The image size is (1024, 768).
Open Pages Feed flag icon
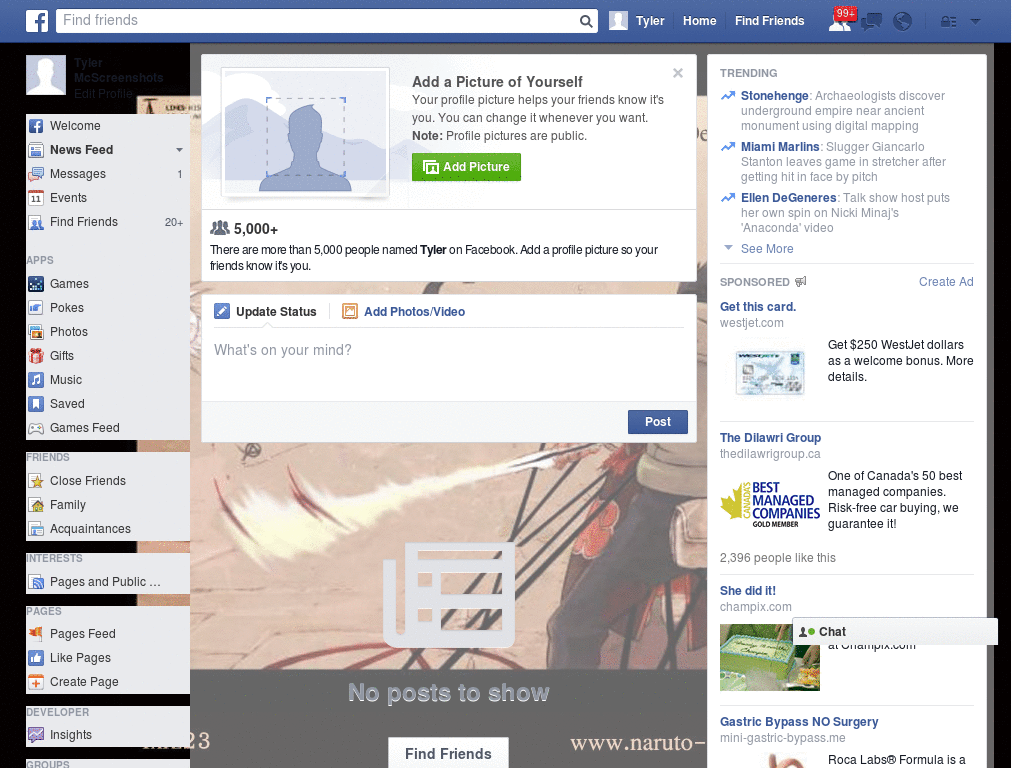coord(36,634)
